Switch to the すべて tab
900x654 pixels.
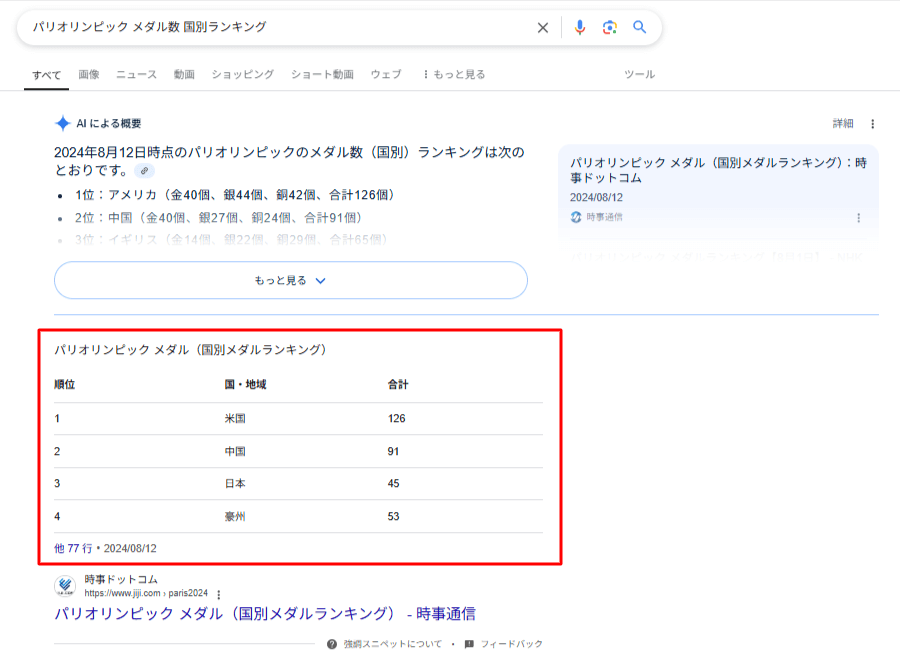(x=46, y=75)
